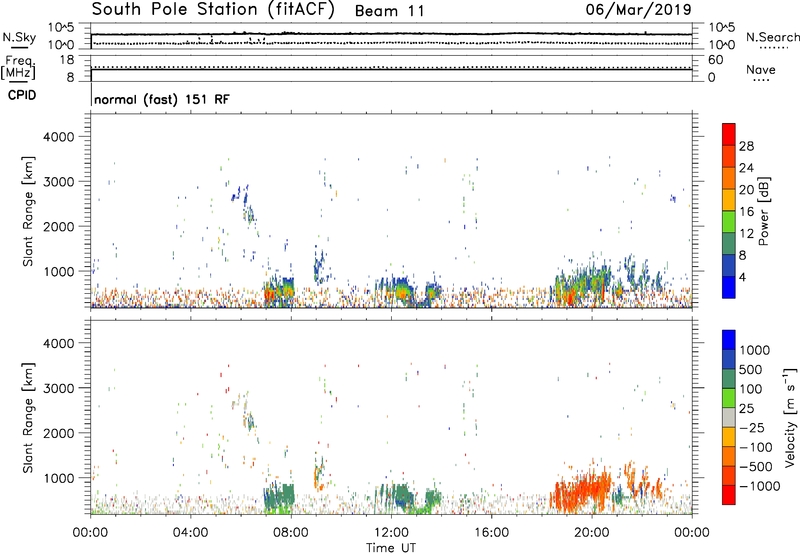Click the 'Beam 11' label
Viewport: 800px width, 554px height.
pyautogui.click(x=389, y=11)
